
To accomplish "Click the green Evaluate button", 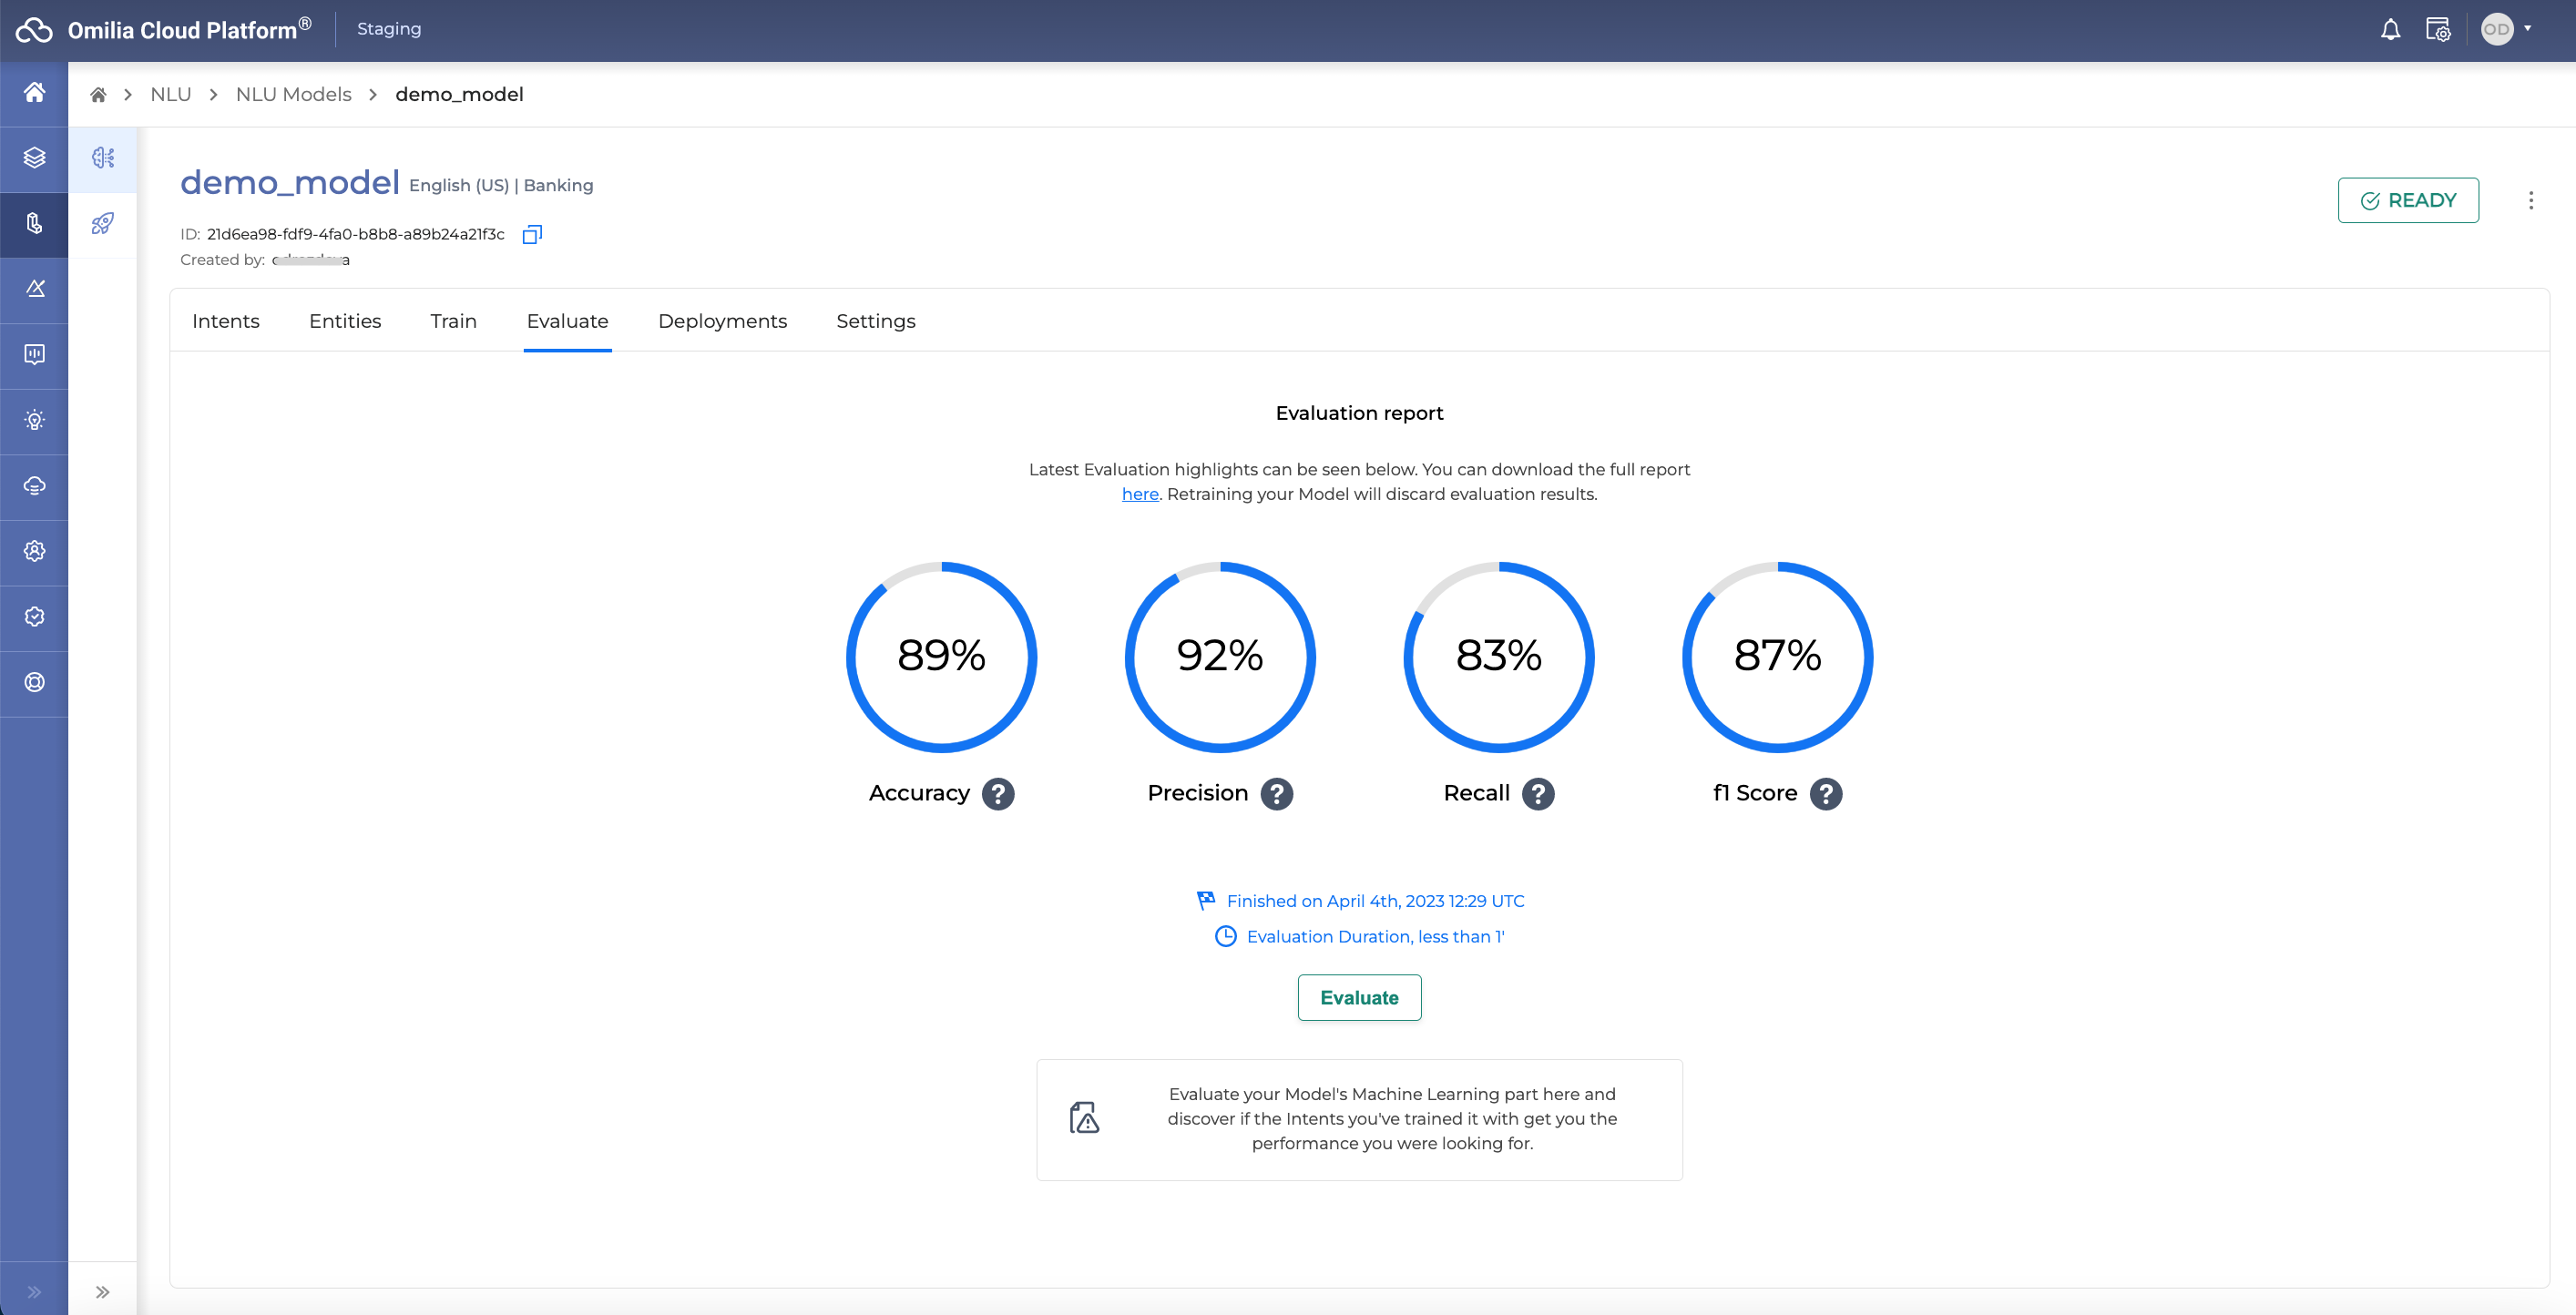I will pyautogui.click(x=1359, y=998).
